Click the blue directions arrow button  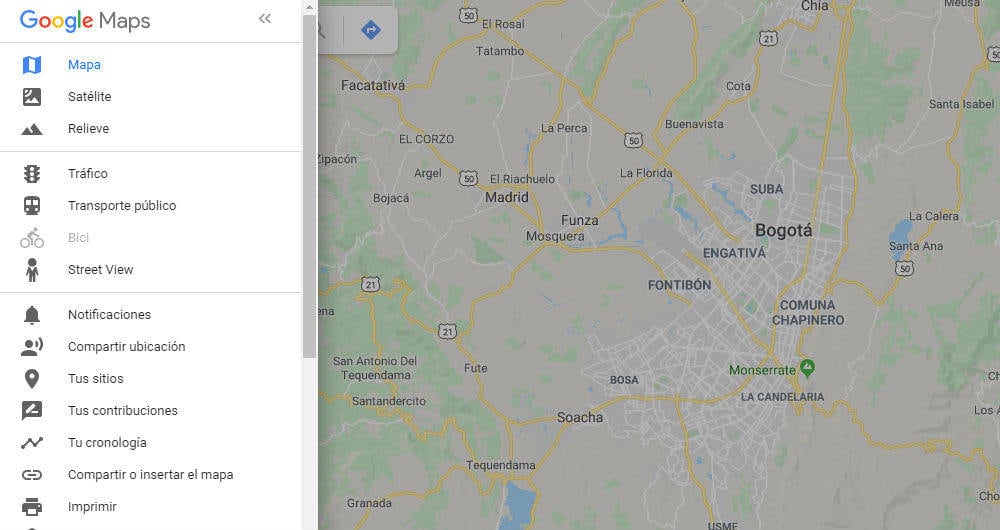(371, 29)
